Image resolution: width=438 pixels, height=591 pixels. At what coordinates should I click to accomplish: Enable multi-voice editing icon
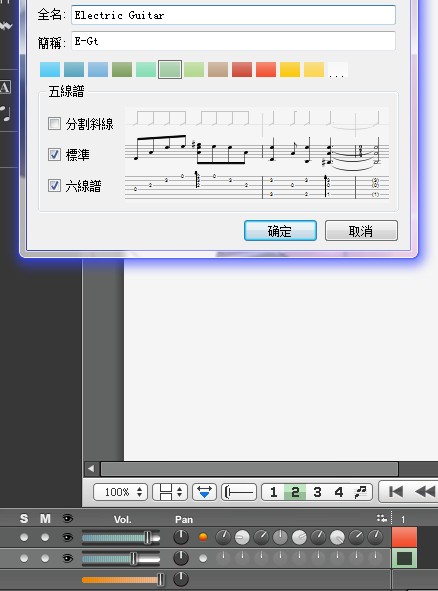point(361,492)
